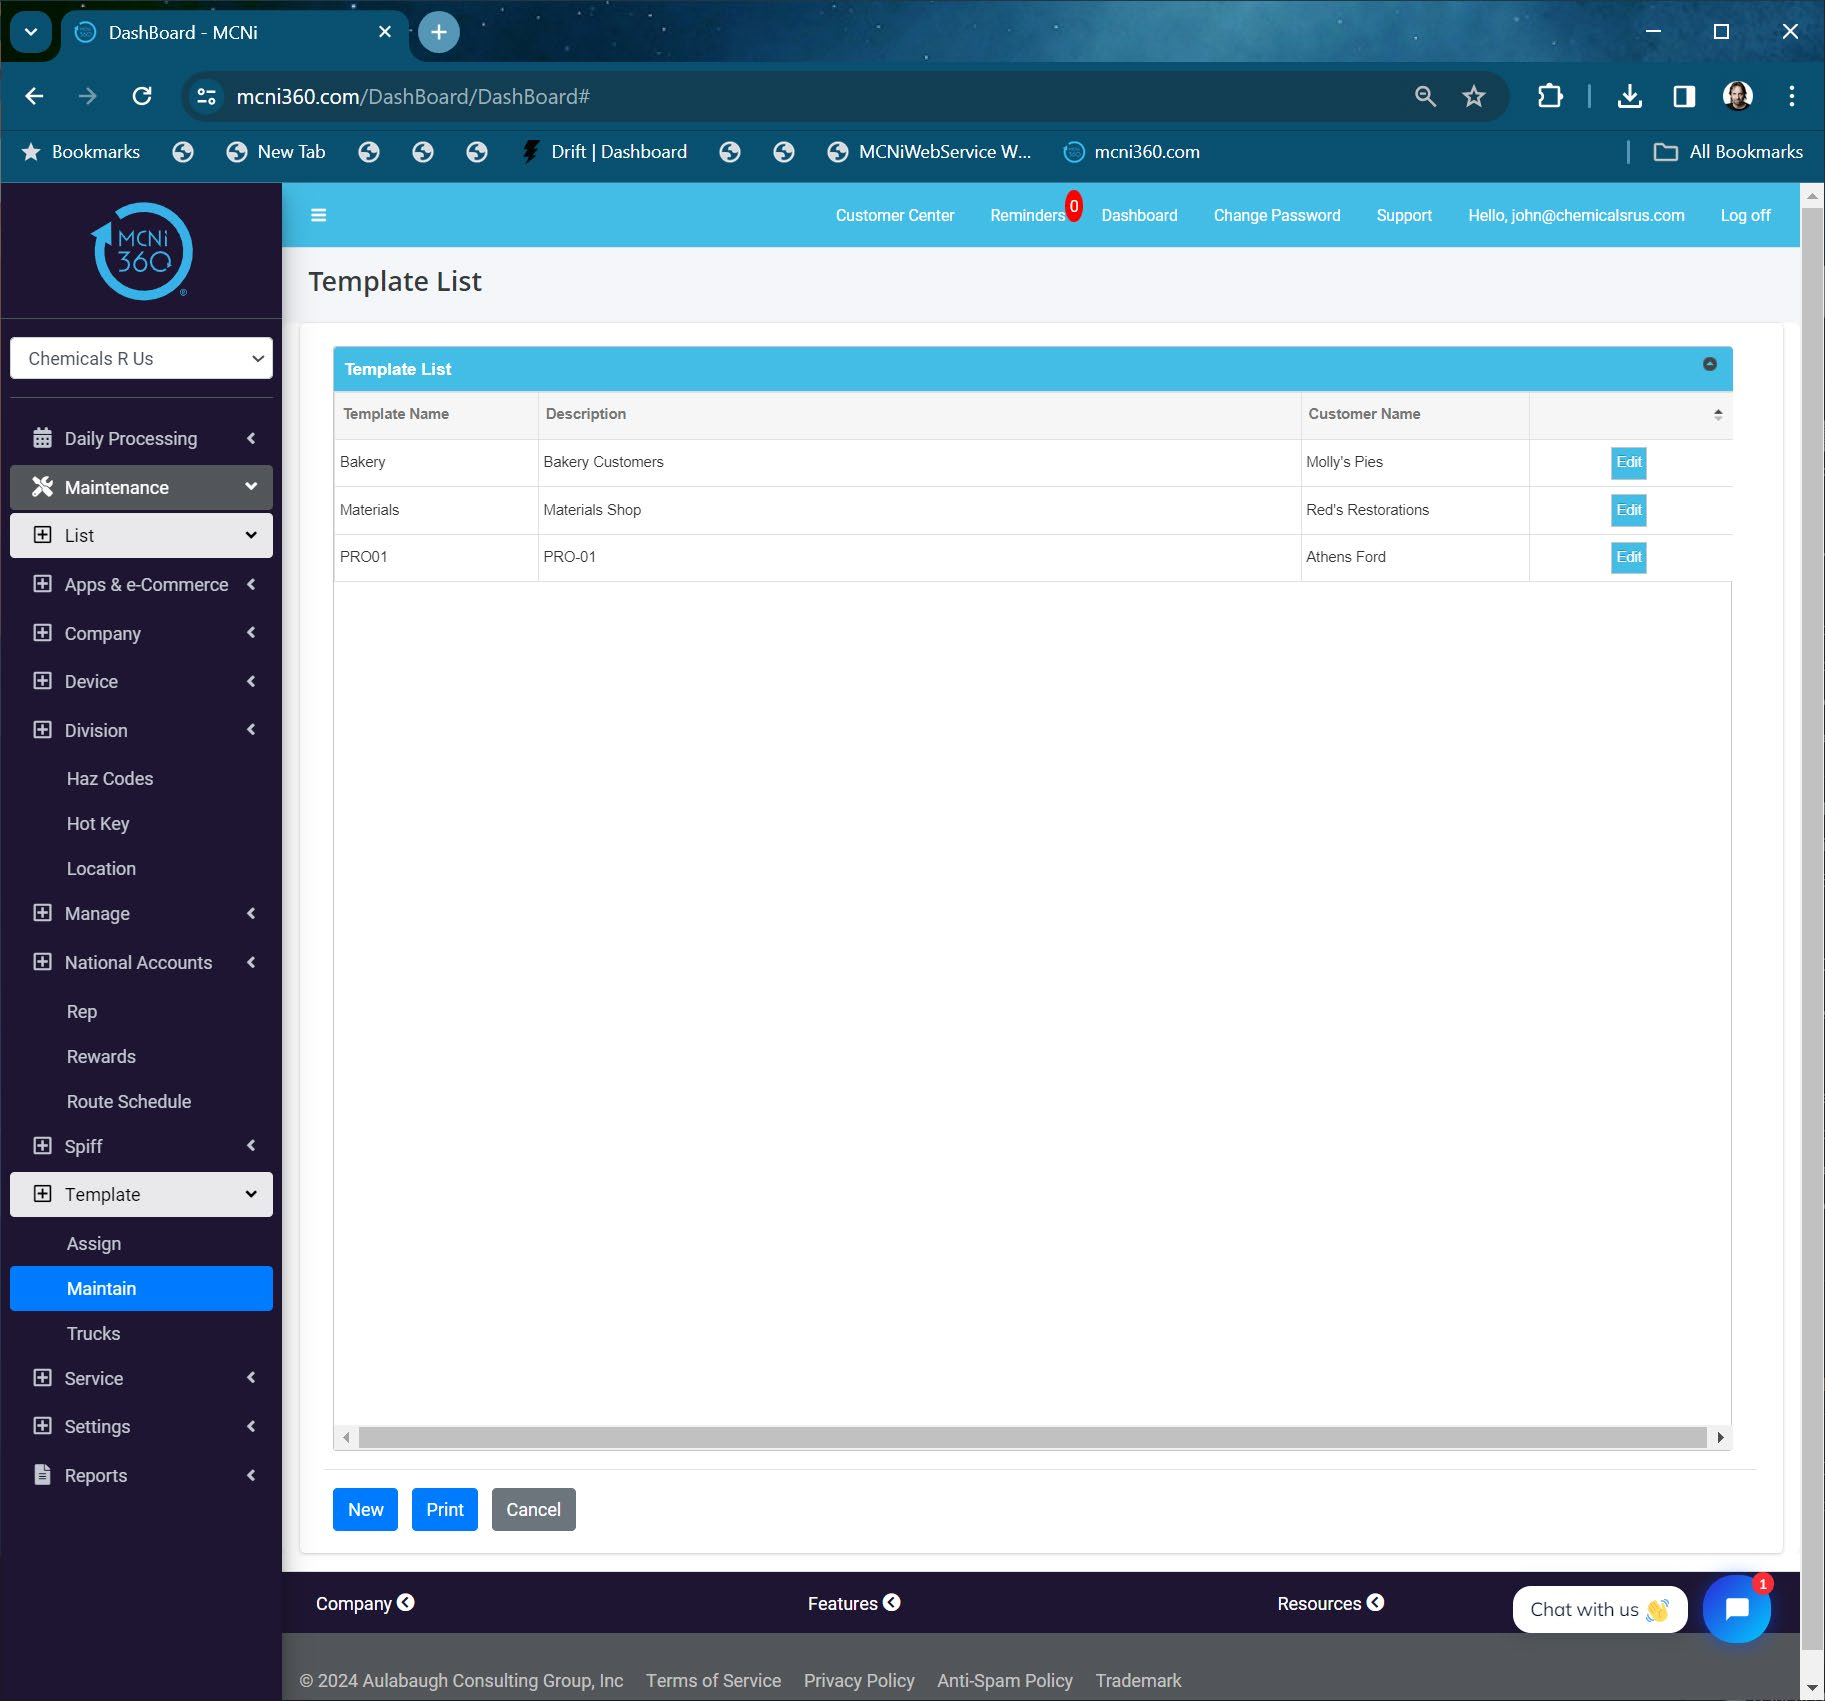Edit the Bakery template
Screen dimensions: 1825x1701
point(1627,462)
